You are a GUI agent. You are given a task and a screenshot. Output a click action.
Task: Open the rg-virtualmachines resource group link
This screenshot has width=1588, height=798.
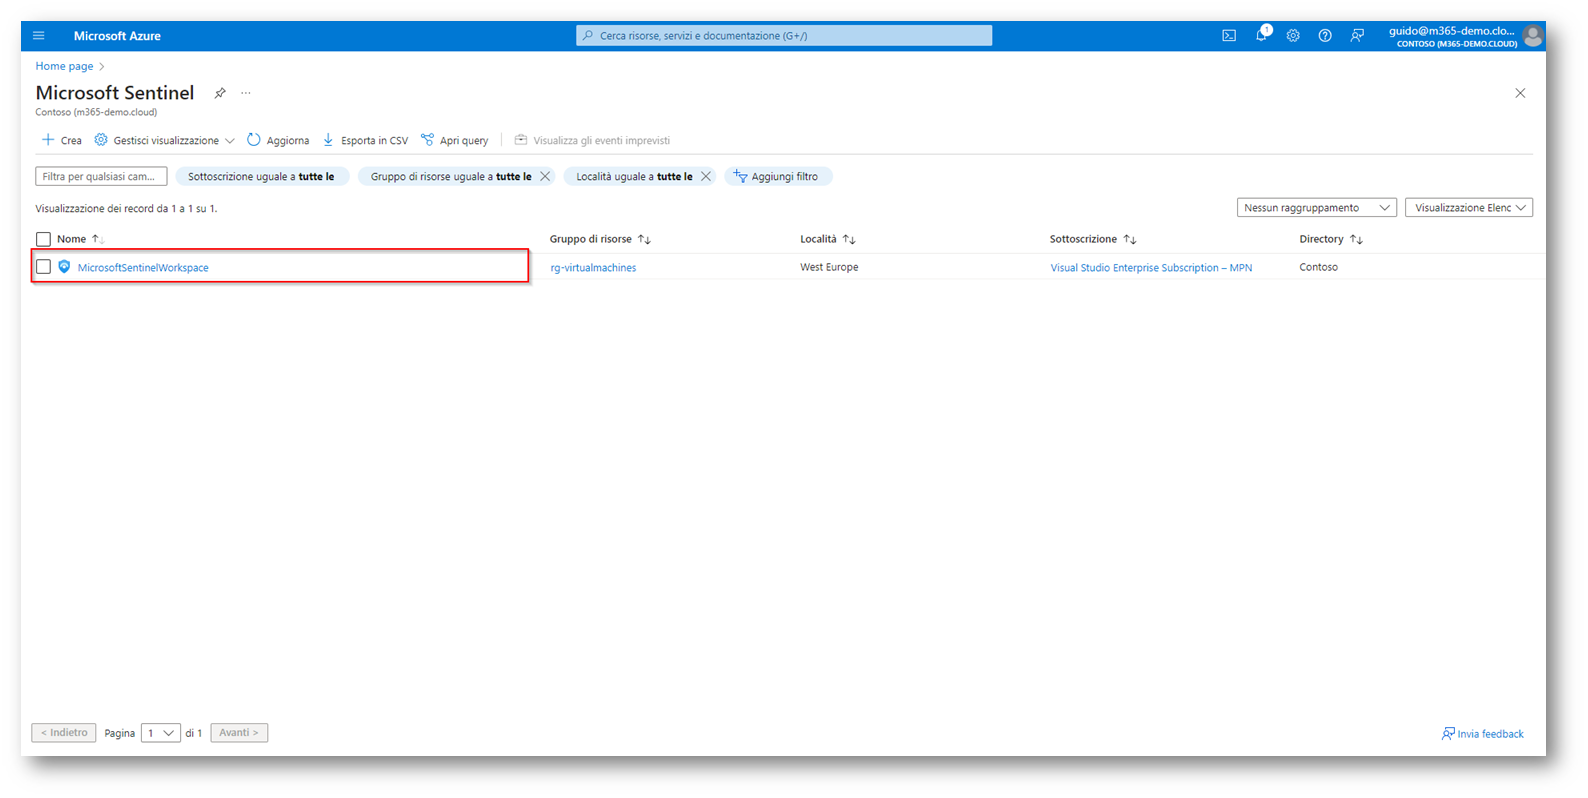coord(593,268)
